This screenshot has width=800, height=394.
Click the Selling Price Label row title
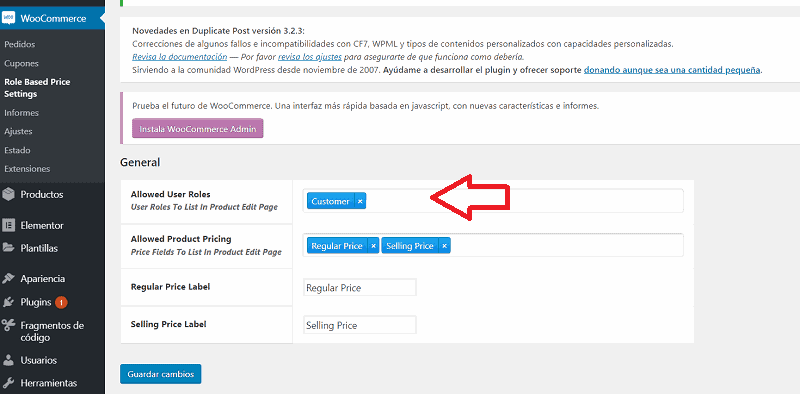[169, 324]
